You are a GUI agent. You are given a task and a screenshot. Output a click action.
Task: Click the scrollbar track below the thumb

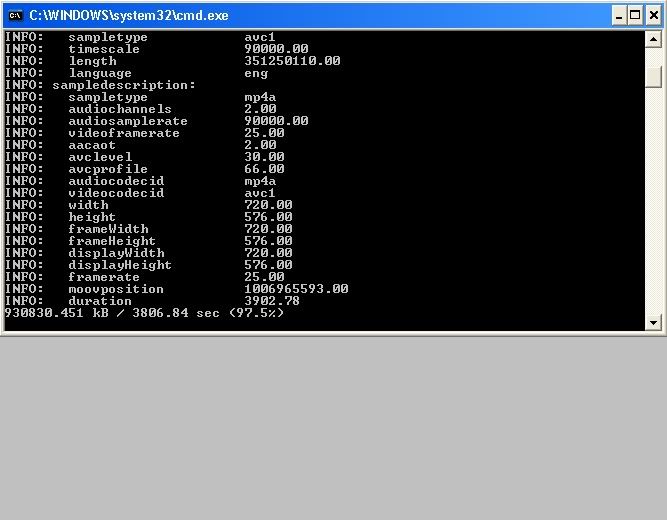[x=654, y=200]
